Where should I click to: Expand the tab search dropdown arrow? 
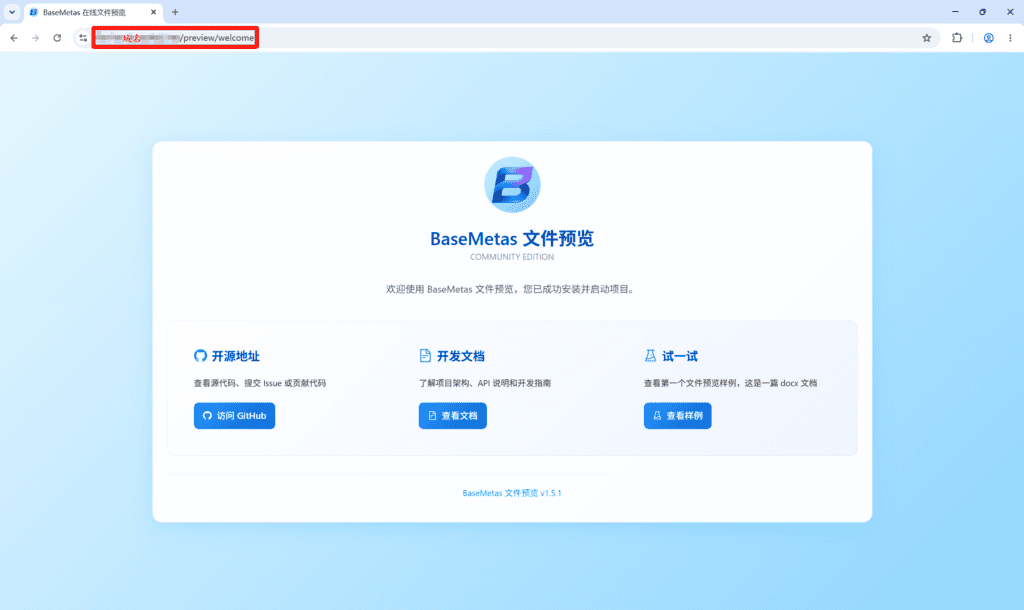click(x=12, y=12)
